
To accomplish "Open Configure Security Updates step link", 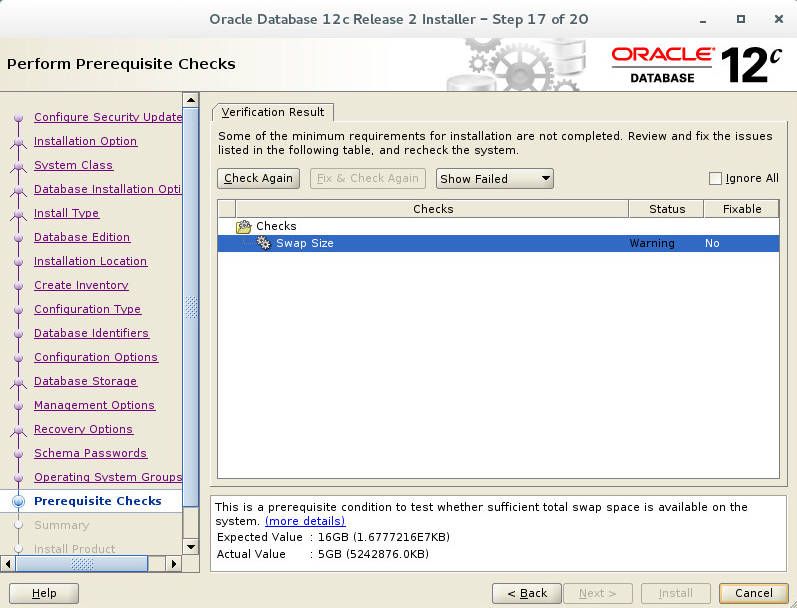I will click(108, 117).
